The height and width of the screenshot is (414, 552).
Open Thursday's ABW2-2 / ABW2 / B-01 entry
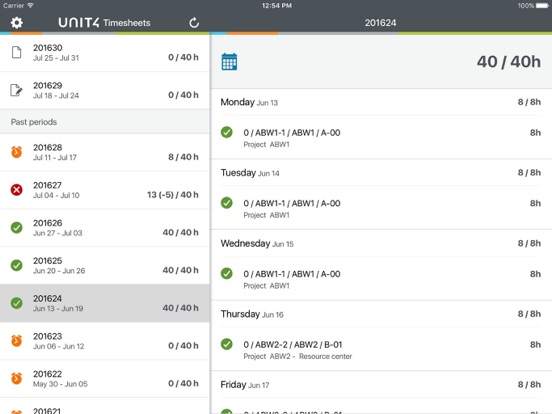tap(381, 349)
